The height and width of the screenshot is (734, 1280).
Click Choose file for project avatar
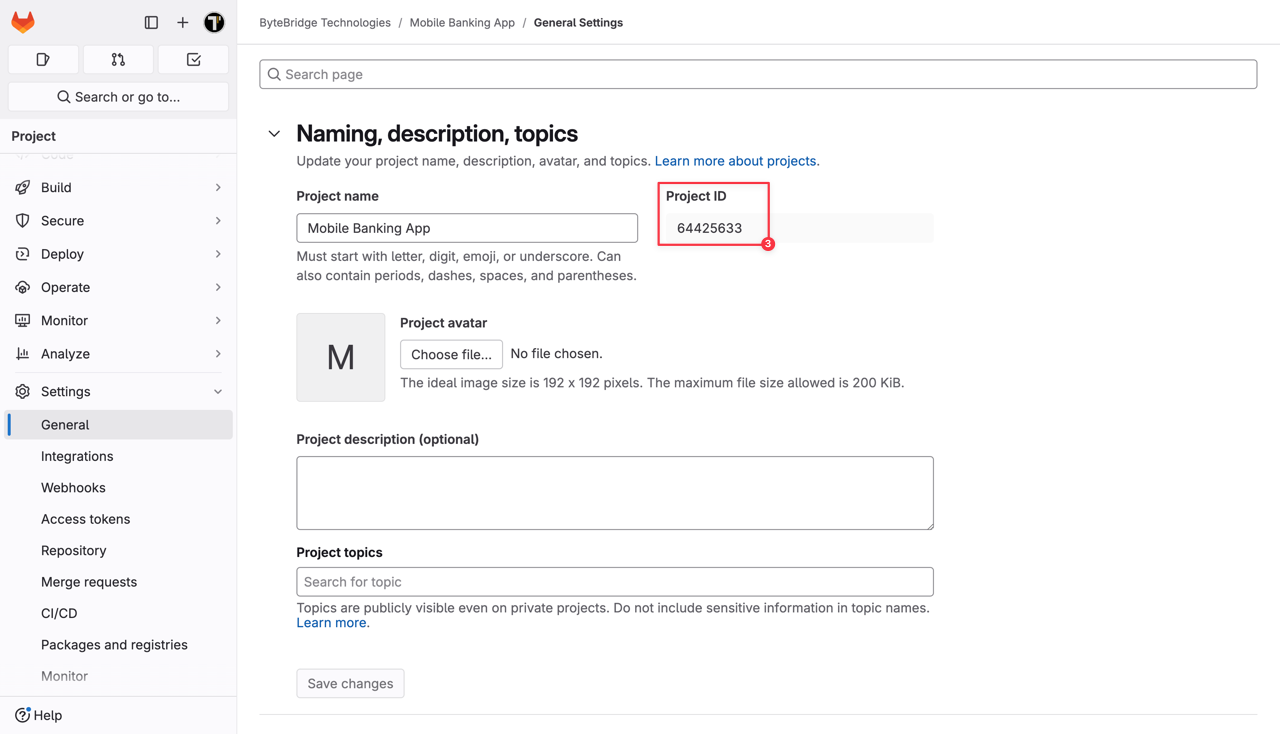(x=451, y=354)
